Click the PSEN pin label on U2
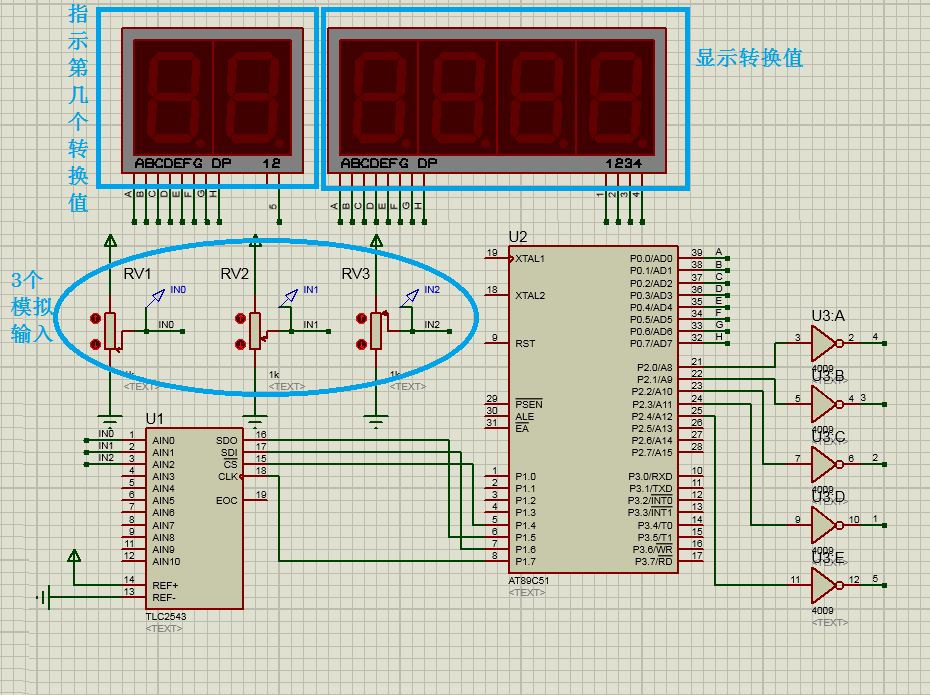Screen dimensions: 930x695 [529, 404]
